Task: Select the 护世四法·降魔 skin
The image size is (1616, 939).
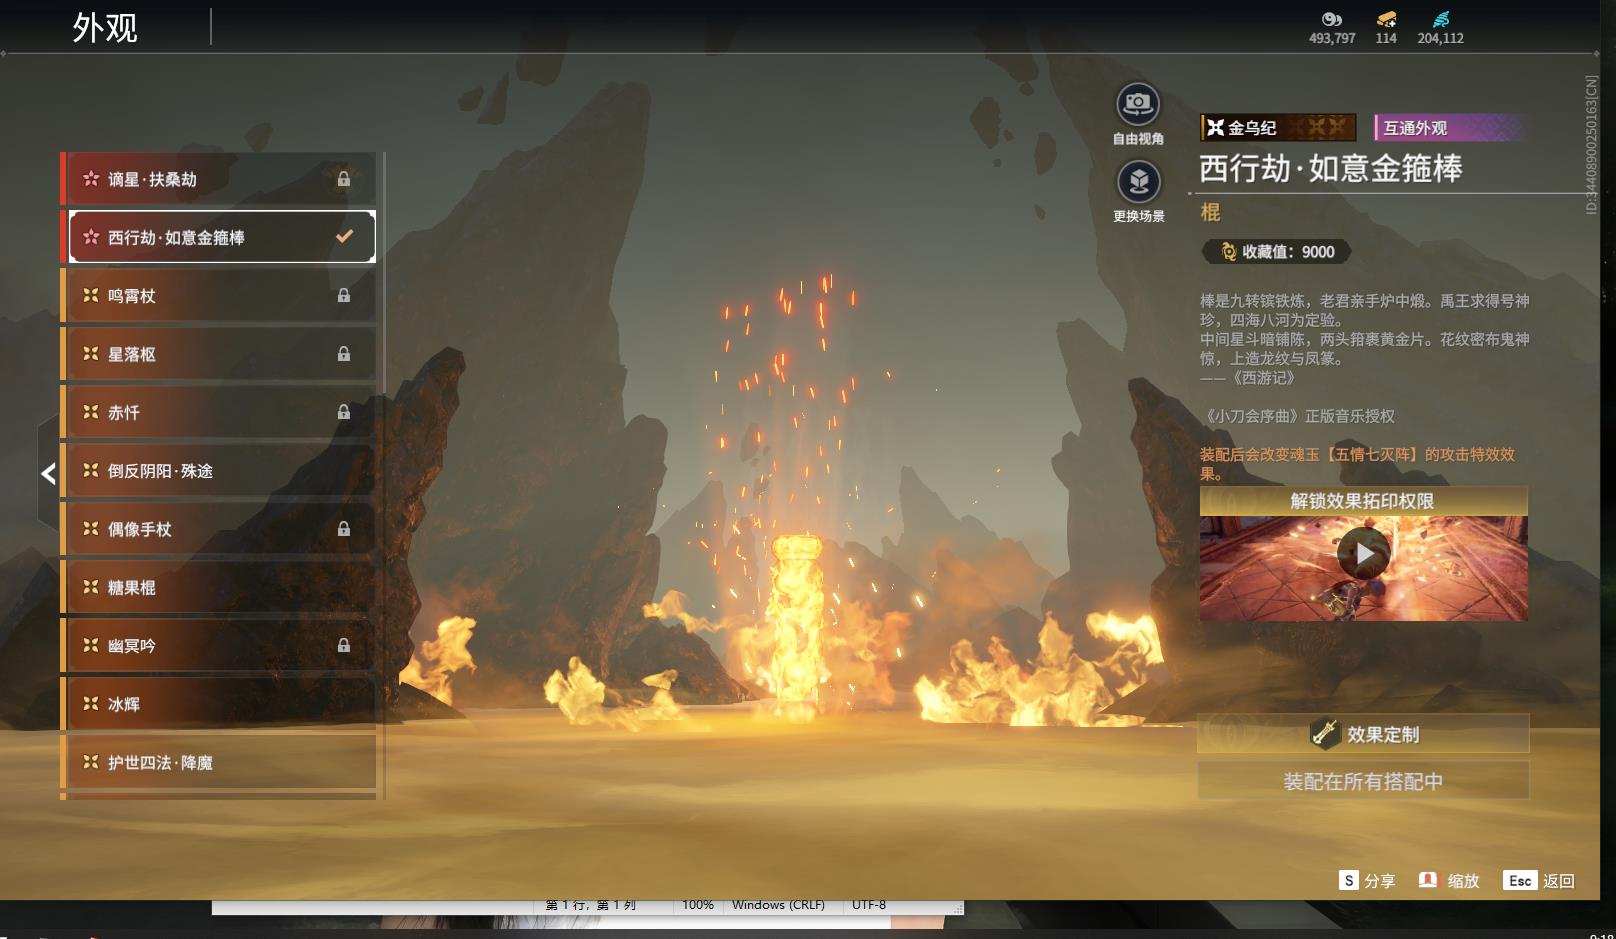Action: click(218, 762)
